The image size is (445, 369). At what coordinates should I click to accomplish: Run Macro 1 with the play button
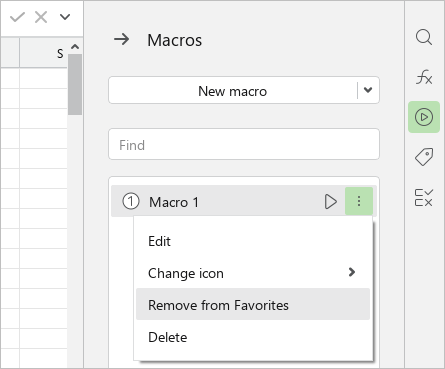coord(330,202)
